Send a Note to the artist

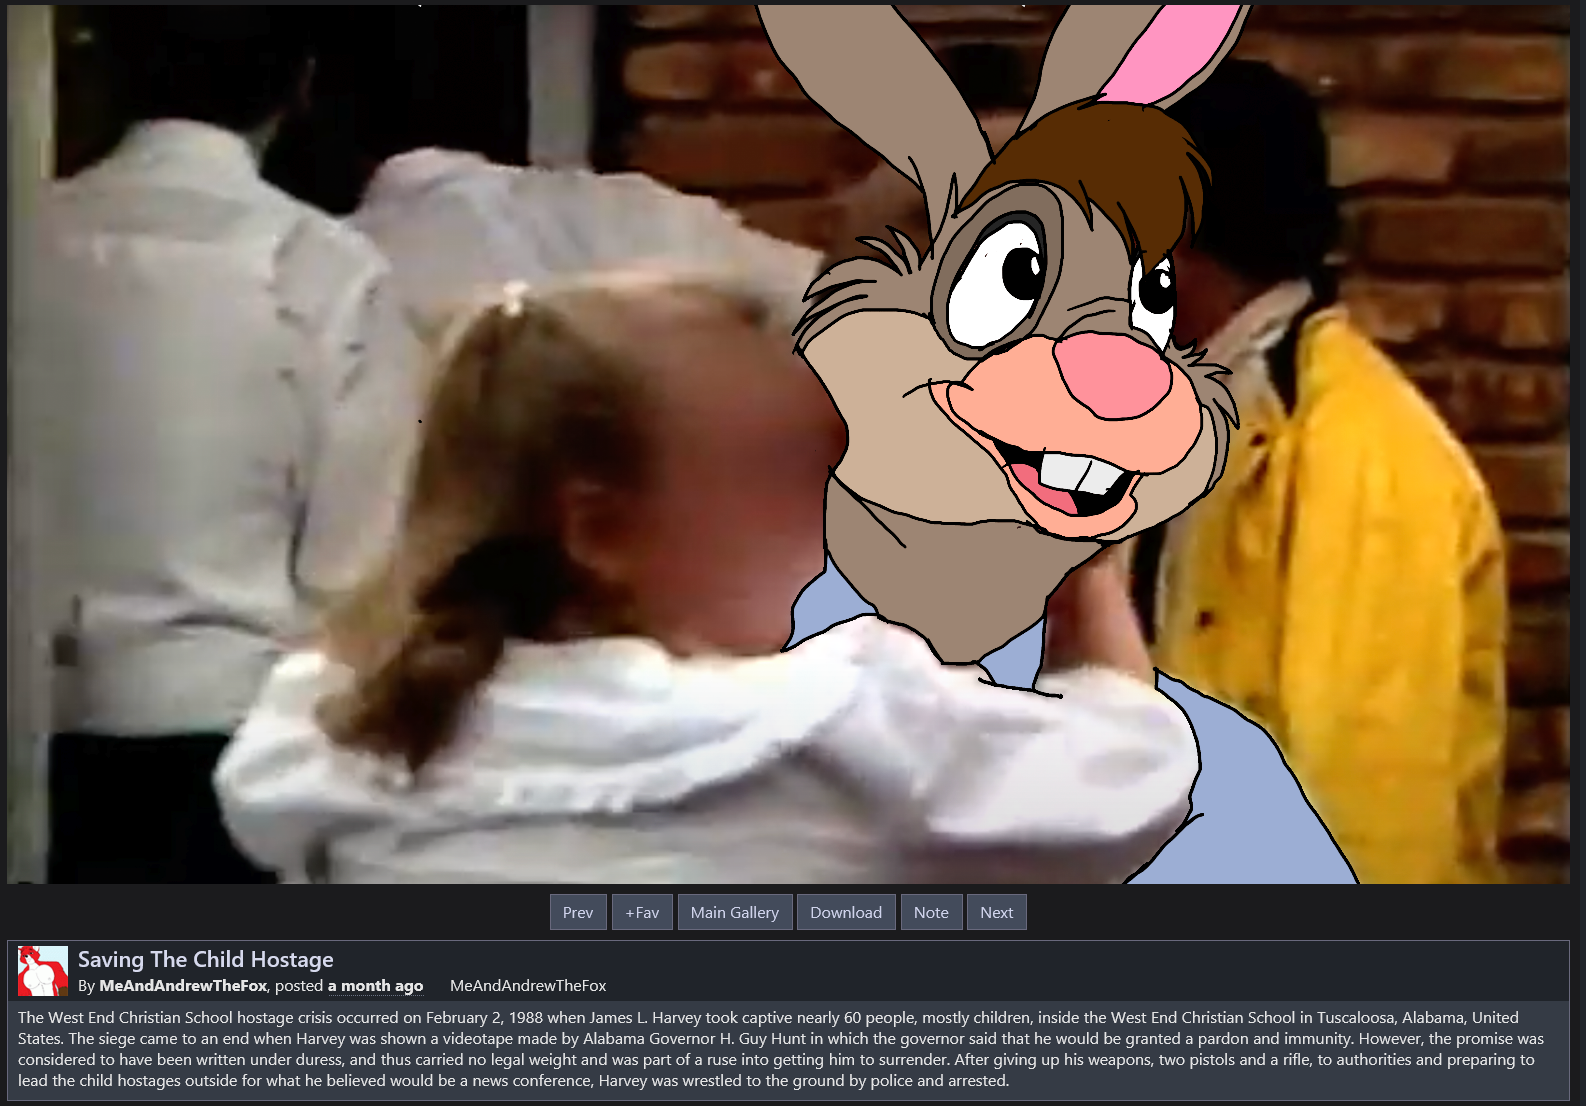coord(931,912)
